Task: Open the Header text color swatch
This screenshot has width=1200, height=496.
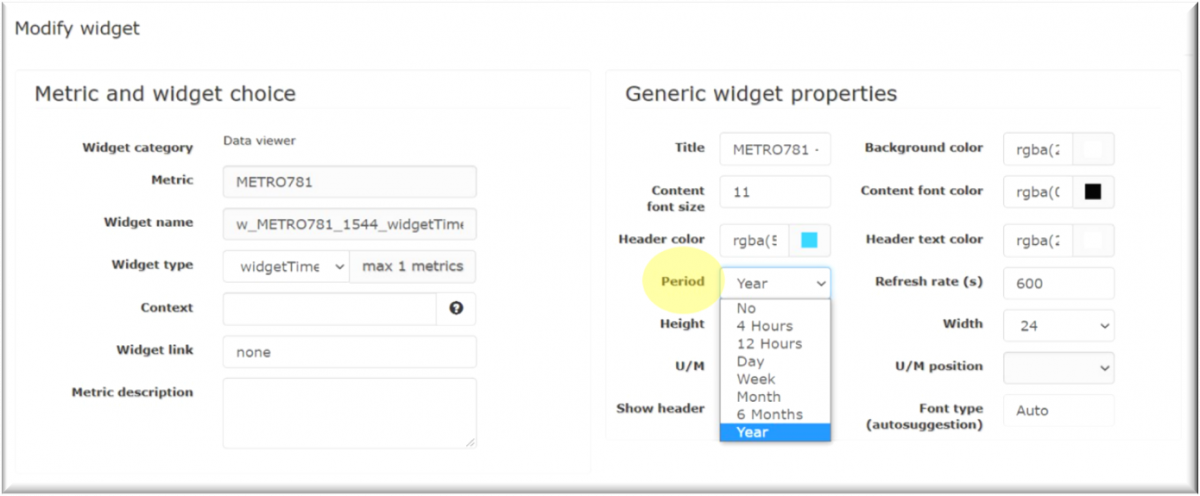Action: 1093,240
